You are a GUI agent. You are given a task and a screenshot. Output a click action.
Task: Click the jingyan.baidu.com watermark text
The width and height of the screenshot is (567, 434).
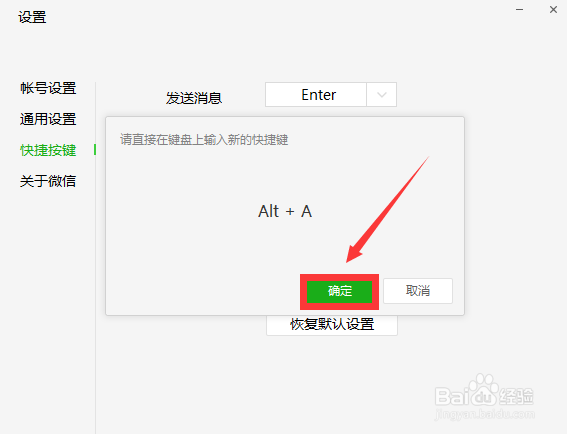[485, 413]
